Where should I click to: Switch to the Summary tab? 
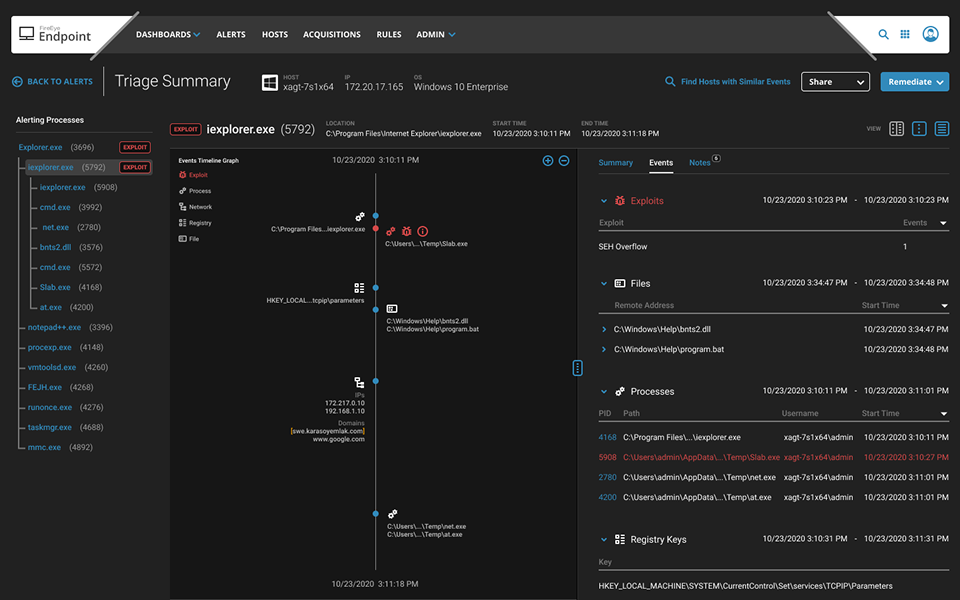[x=615, y=162]
